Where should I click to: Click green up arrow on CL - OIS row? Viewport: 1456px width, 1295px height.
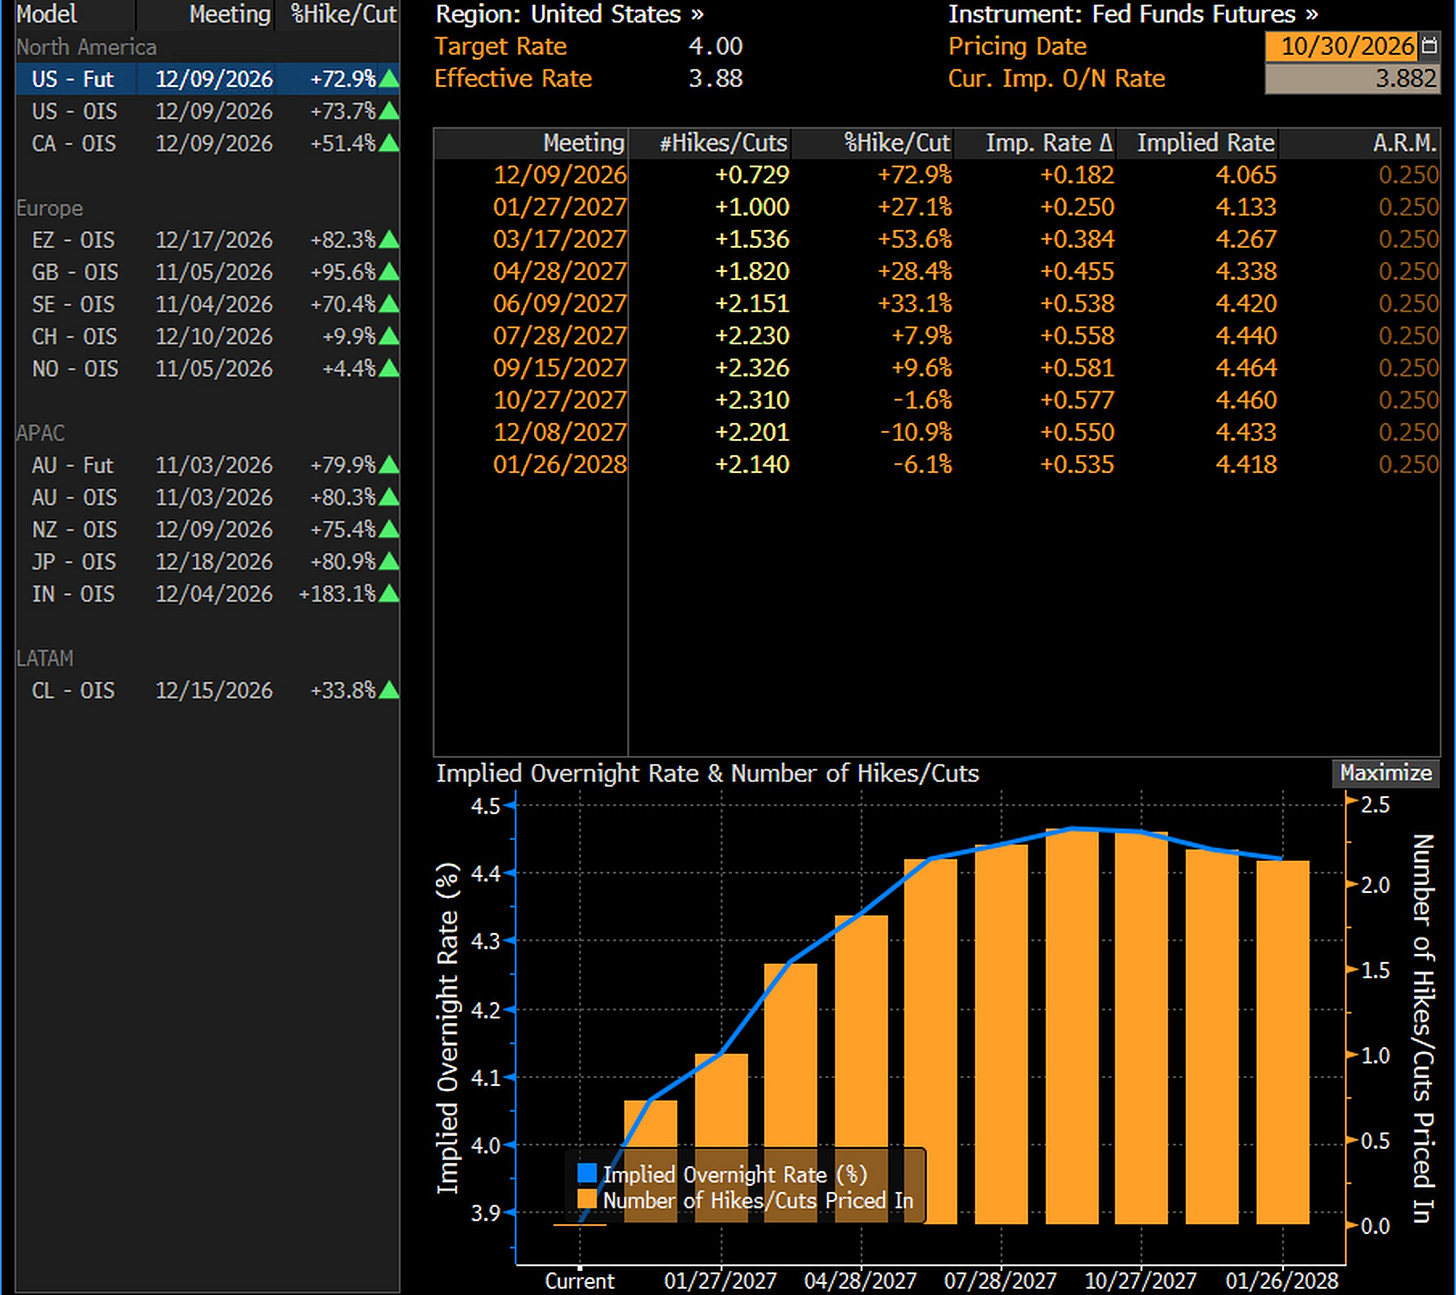click(x=389, y=691)
